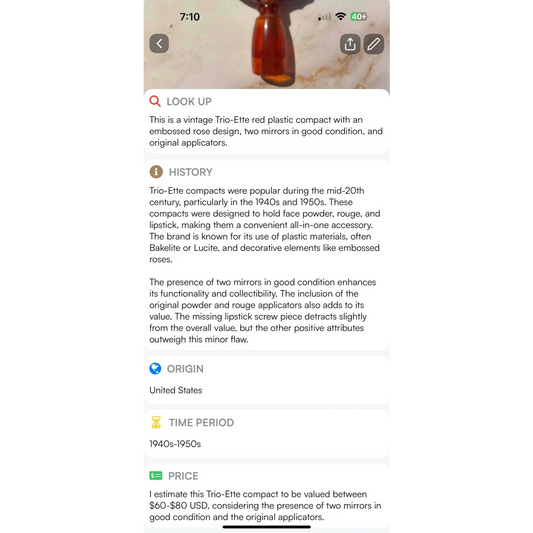
Task: Tap the pencil edit icon
Action: point(374,44)
